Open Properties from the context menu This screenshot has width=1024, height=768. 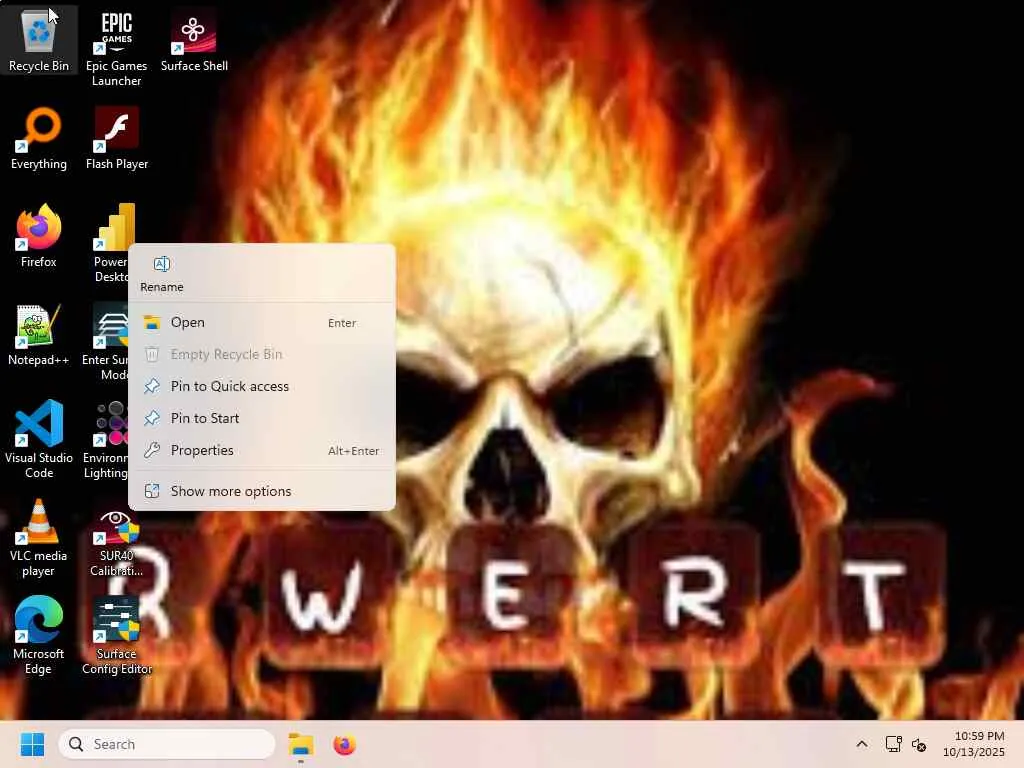pyautogui.click(x=262, y=450)
